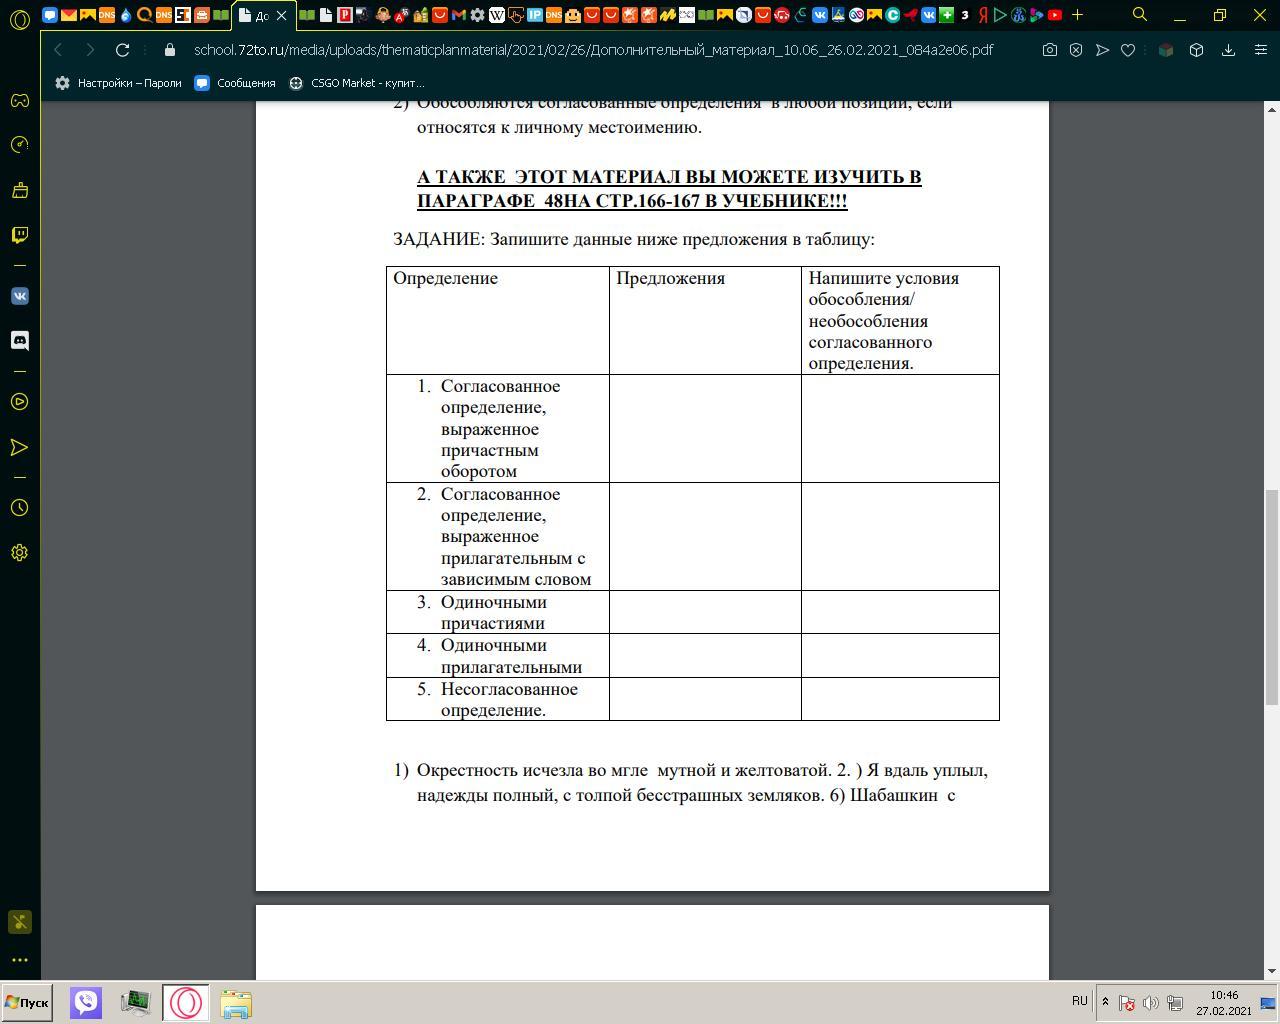Open bookmark CSGO Market
The height and width of the screenshot is (1024, 1280).
point(357,83)
